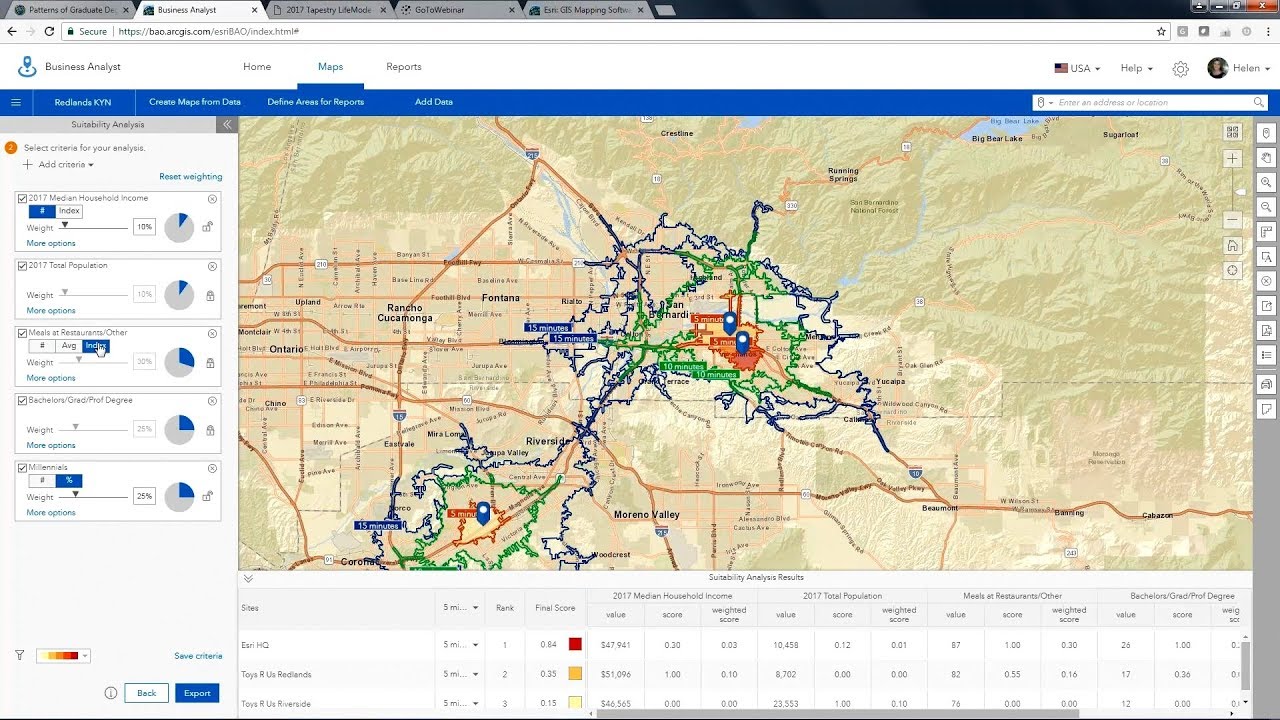Open the Sites header 5 min dropdown
1280x720 pixels.
click(x=461, y=608)
